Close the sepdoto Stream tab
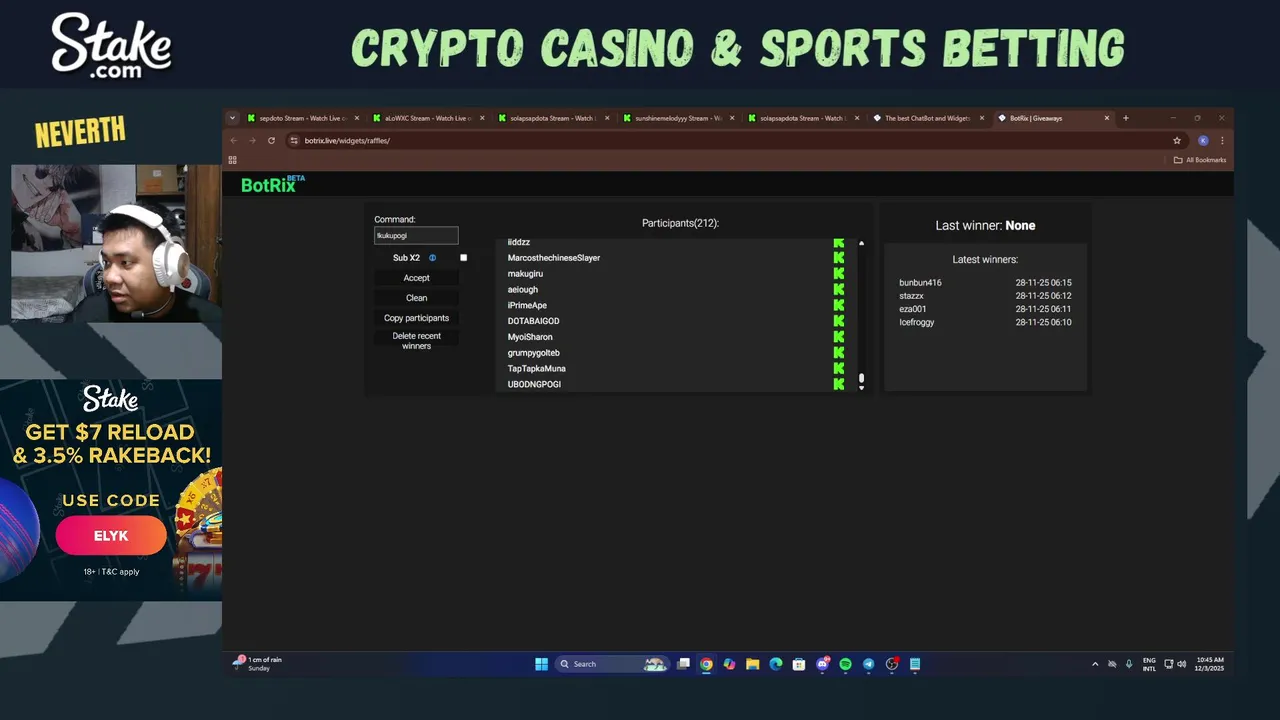 pyautogui.click(x=357, y=118)
